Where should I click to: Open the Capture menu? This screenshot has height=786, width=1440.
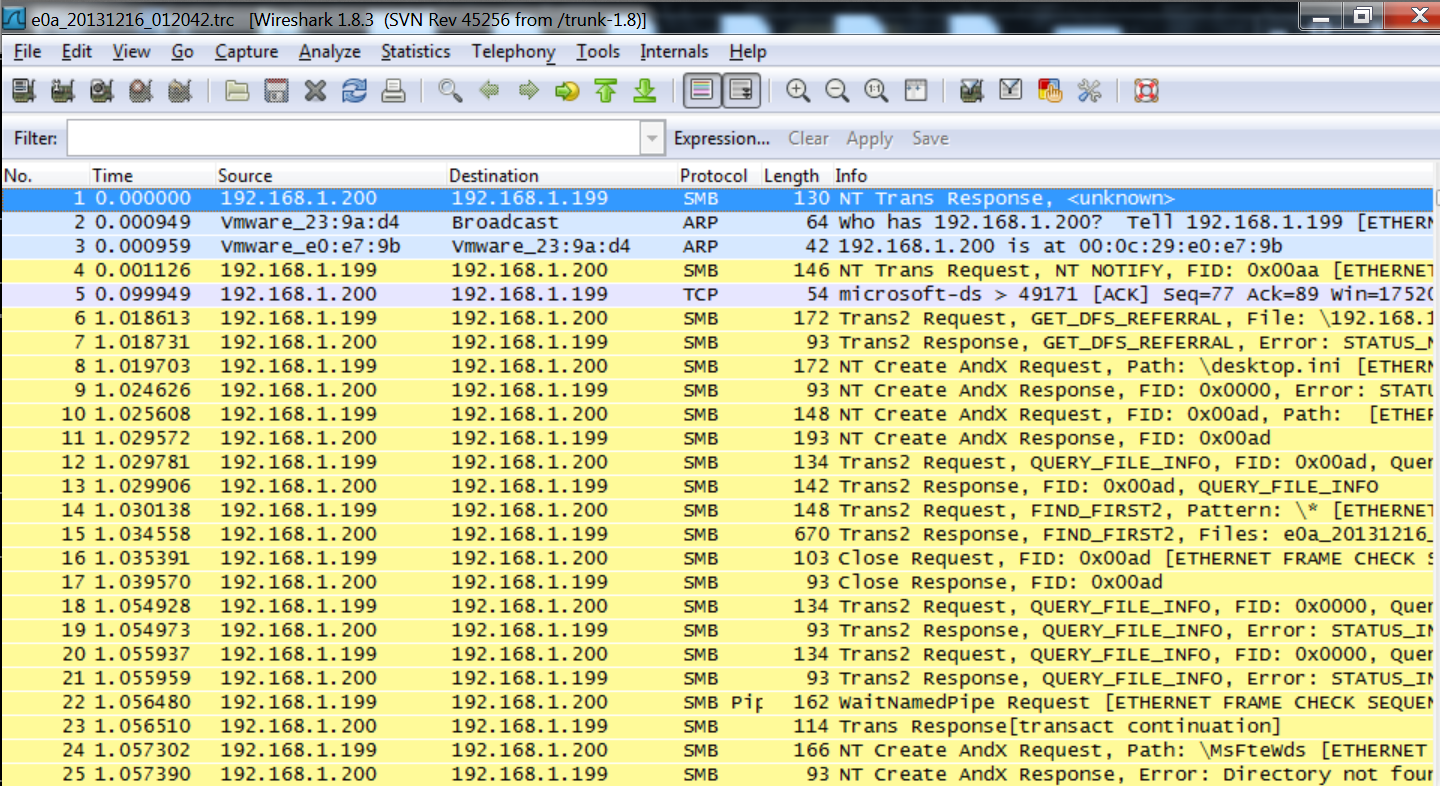[x=248, y=52]
